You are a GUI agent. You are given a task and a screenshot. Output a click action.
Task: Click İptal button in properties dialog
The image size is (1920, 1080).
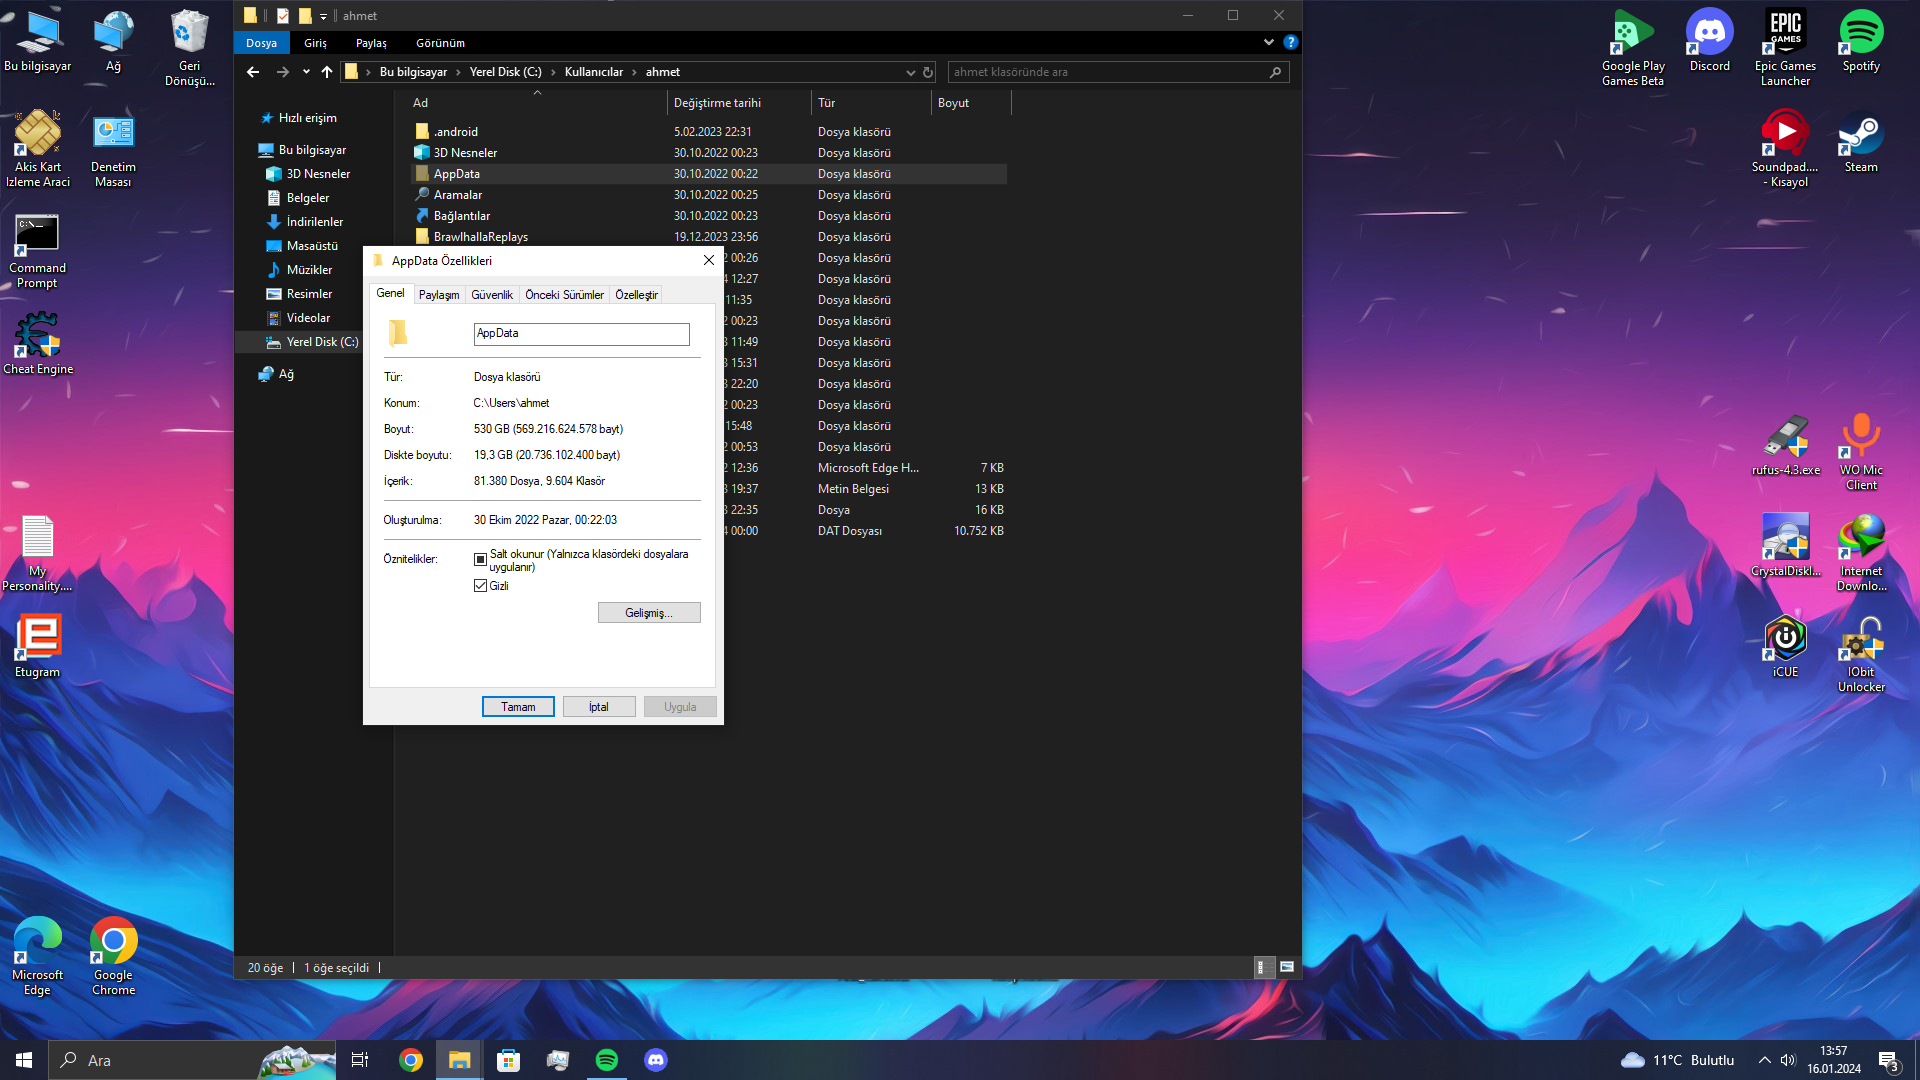pos(598,707)
